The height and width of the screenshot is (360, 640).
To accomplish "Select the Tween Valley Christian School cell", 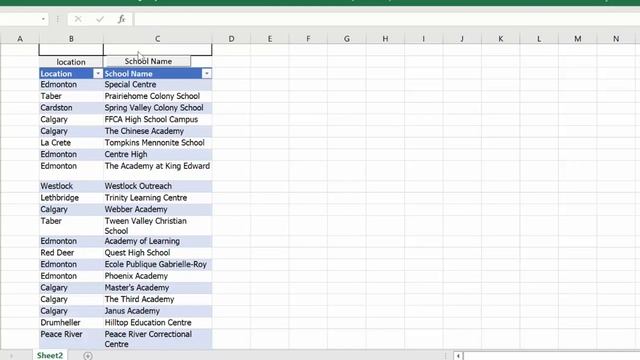I will pos(158,225).
